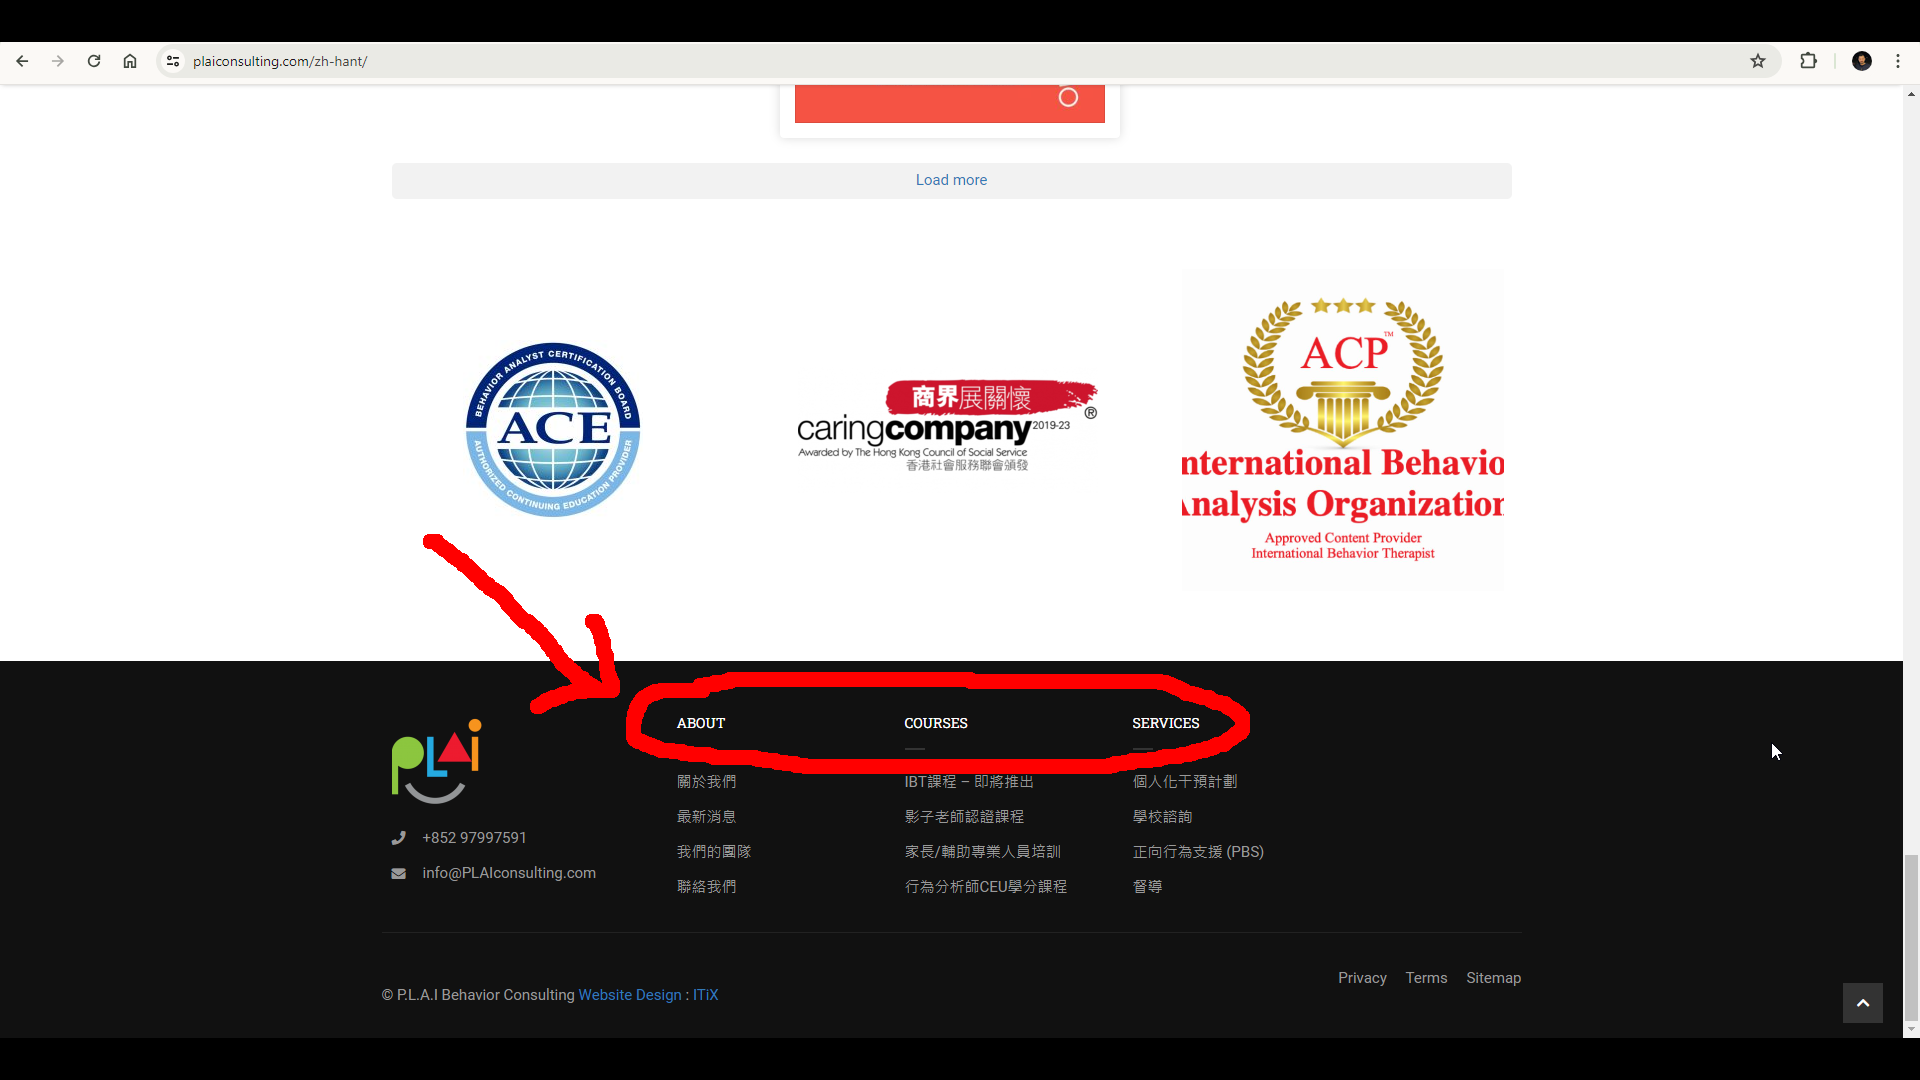1920x1080 pixels.
Task: Click the back-to-top arrow button
Action: 1863,1003
